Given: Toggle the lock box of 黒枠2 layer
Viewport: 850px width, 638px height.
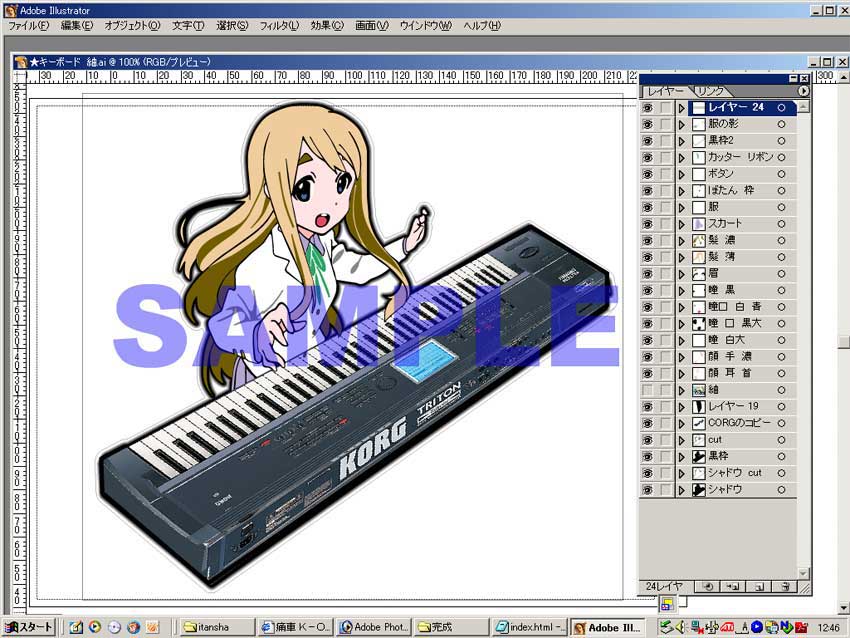Looking at the screenshot, I should pos(665,141).
